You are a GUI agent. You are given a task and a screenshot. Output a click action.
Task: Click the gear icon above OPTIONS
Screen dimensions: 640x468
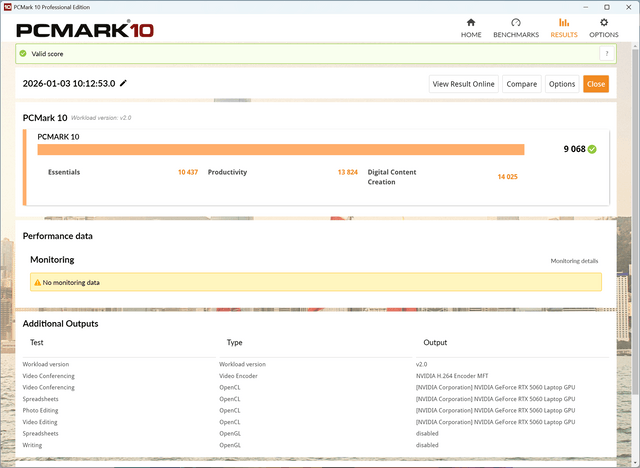[x=604, y=22]
